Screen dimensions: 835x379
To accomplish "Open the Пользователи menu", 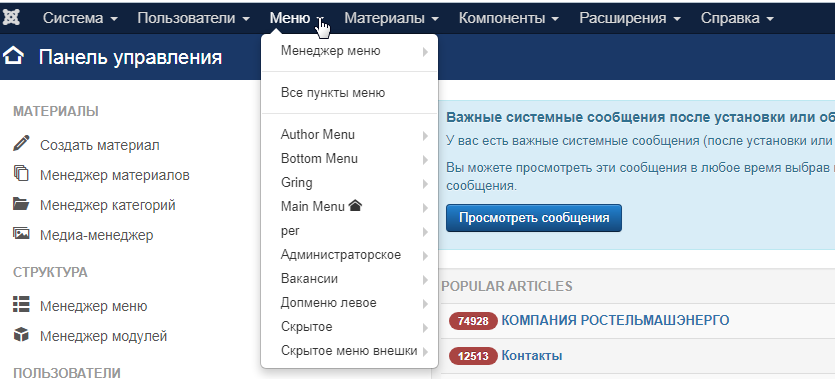I will (193, 18).
